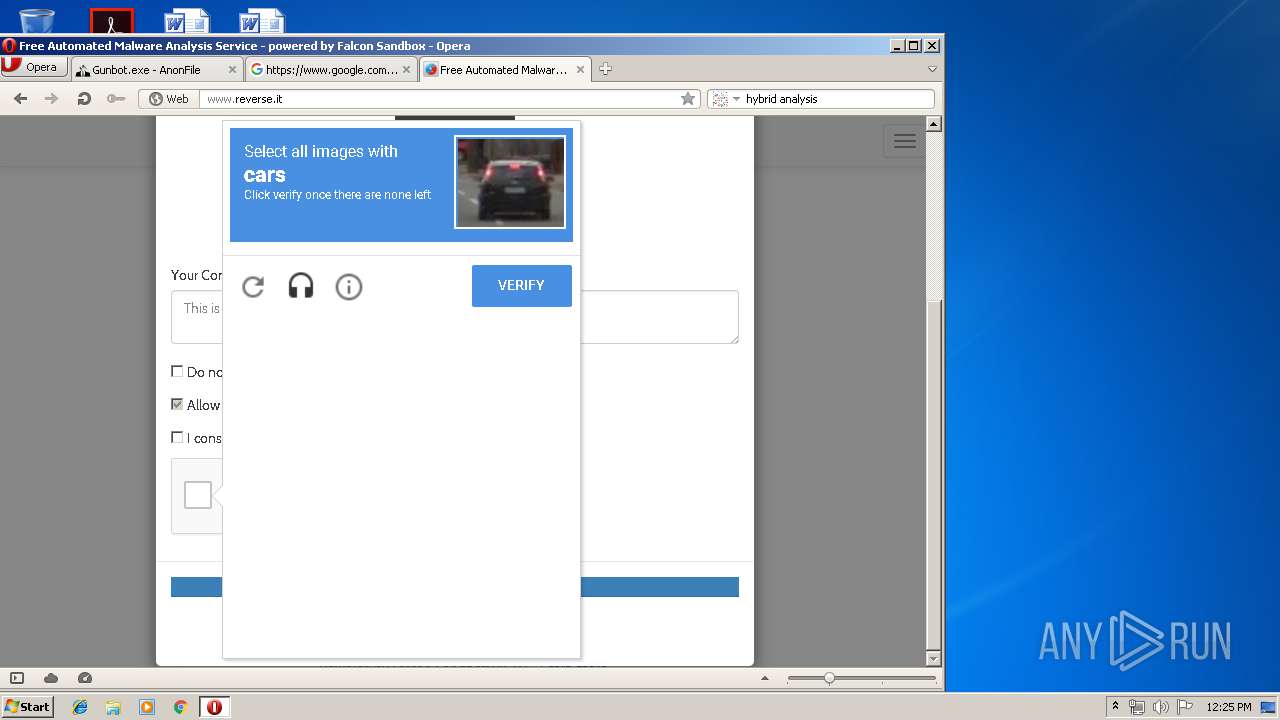
Task: Switch to Gunbot.exe - AnonFile tab
Action: pyautogui.click(x=147, y=70)
